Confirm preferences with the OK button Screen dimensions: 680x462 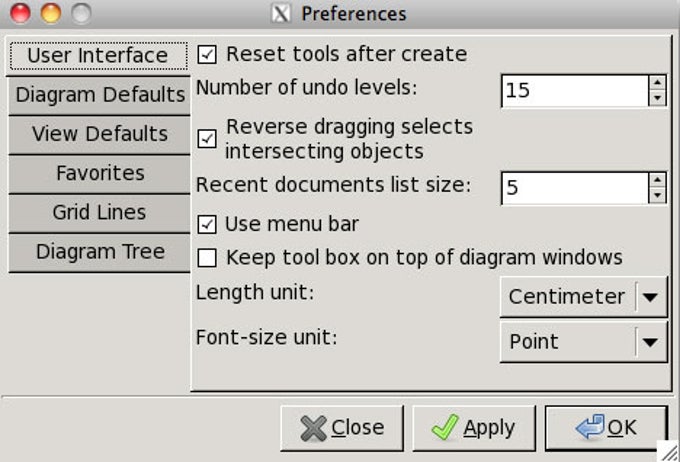coord(606,428)
